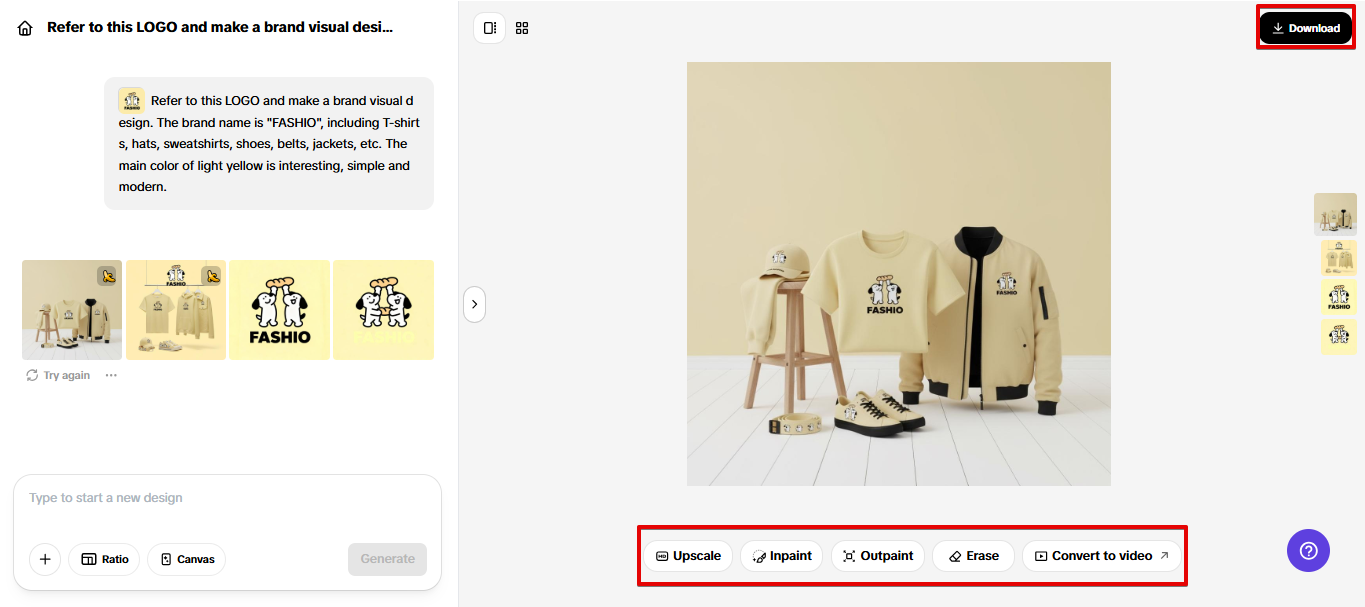Open Convert to video
This screenshot has height=607, width=1365.
(1100, 555)
